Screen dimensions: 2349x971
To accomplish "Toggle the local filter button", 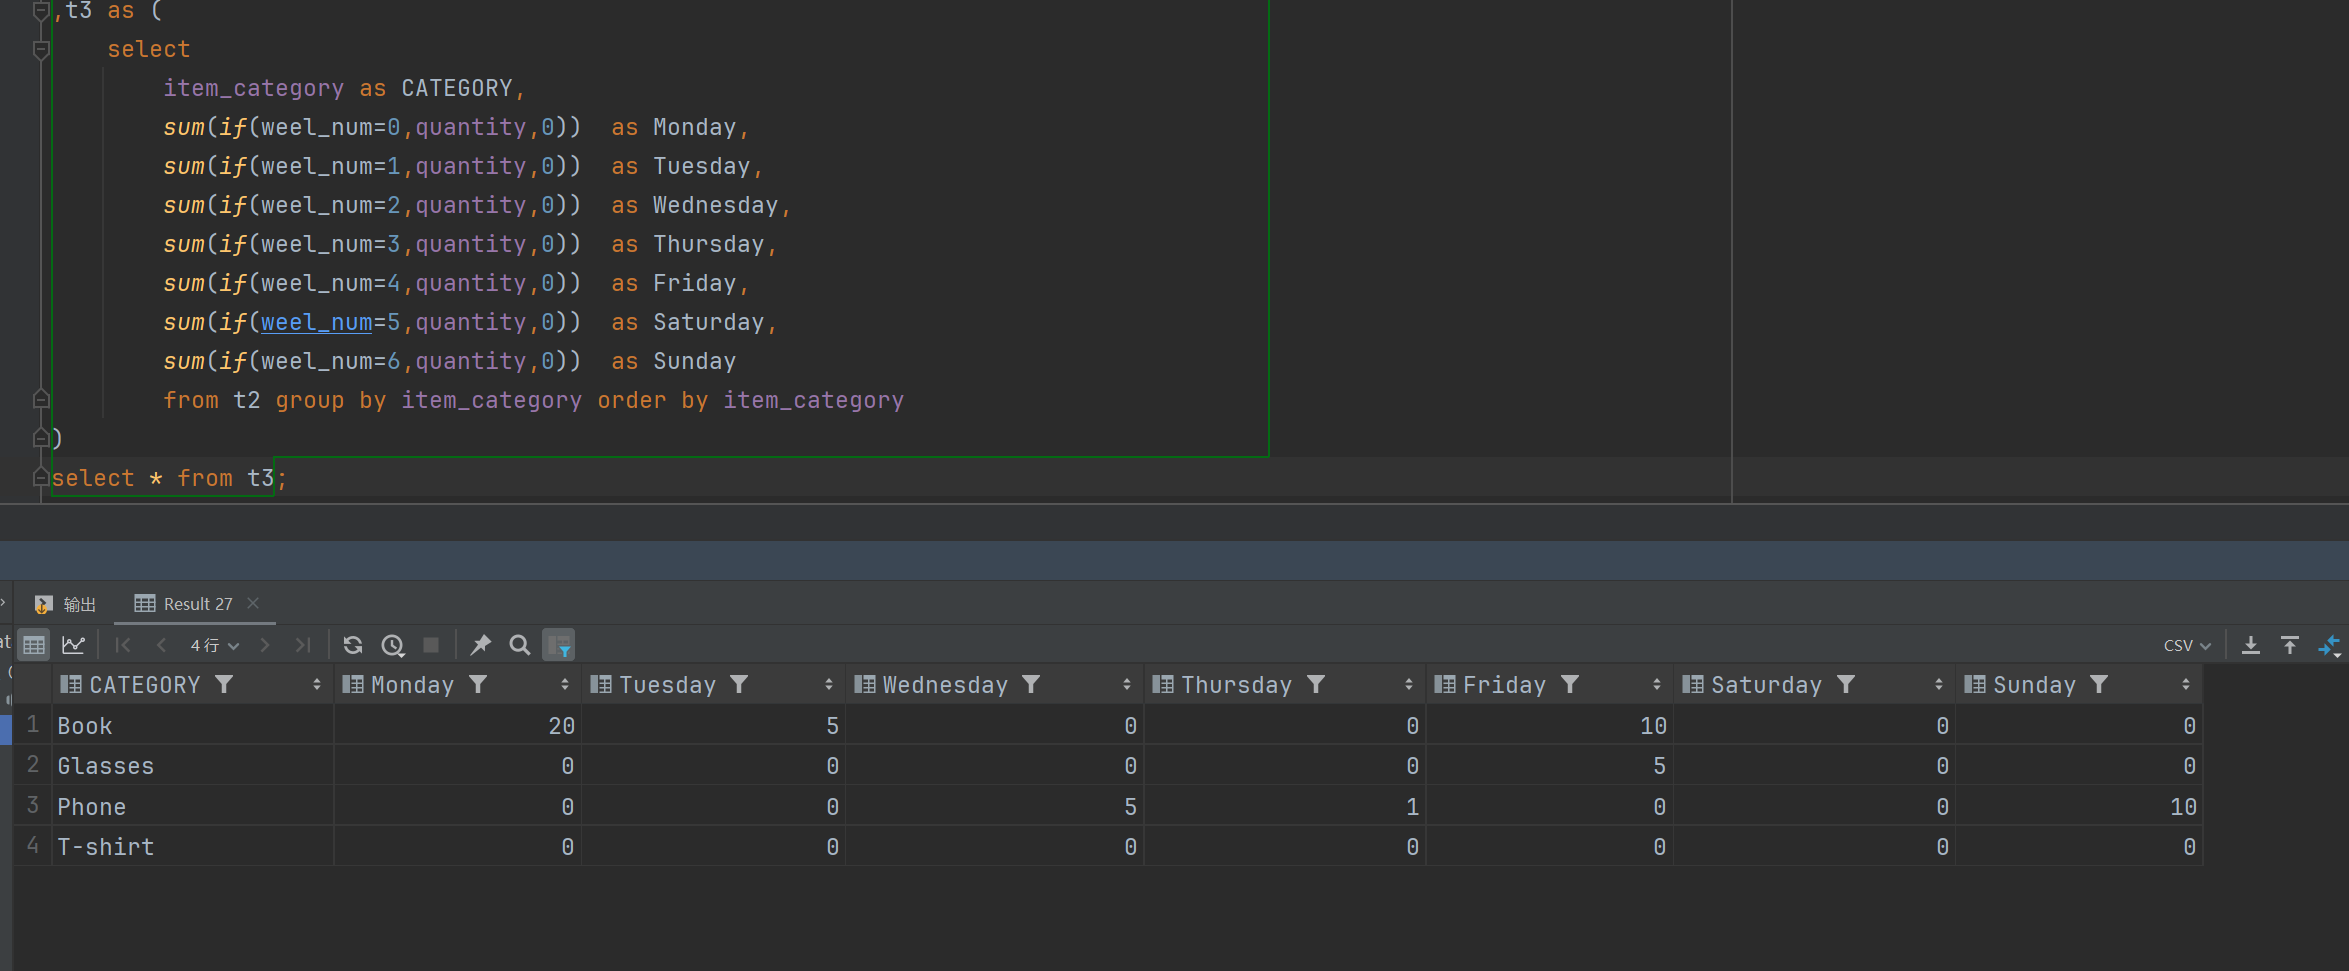I will point(559,645).
